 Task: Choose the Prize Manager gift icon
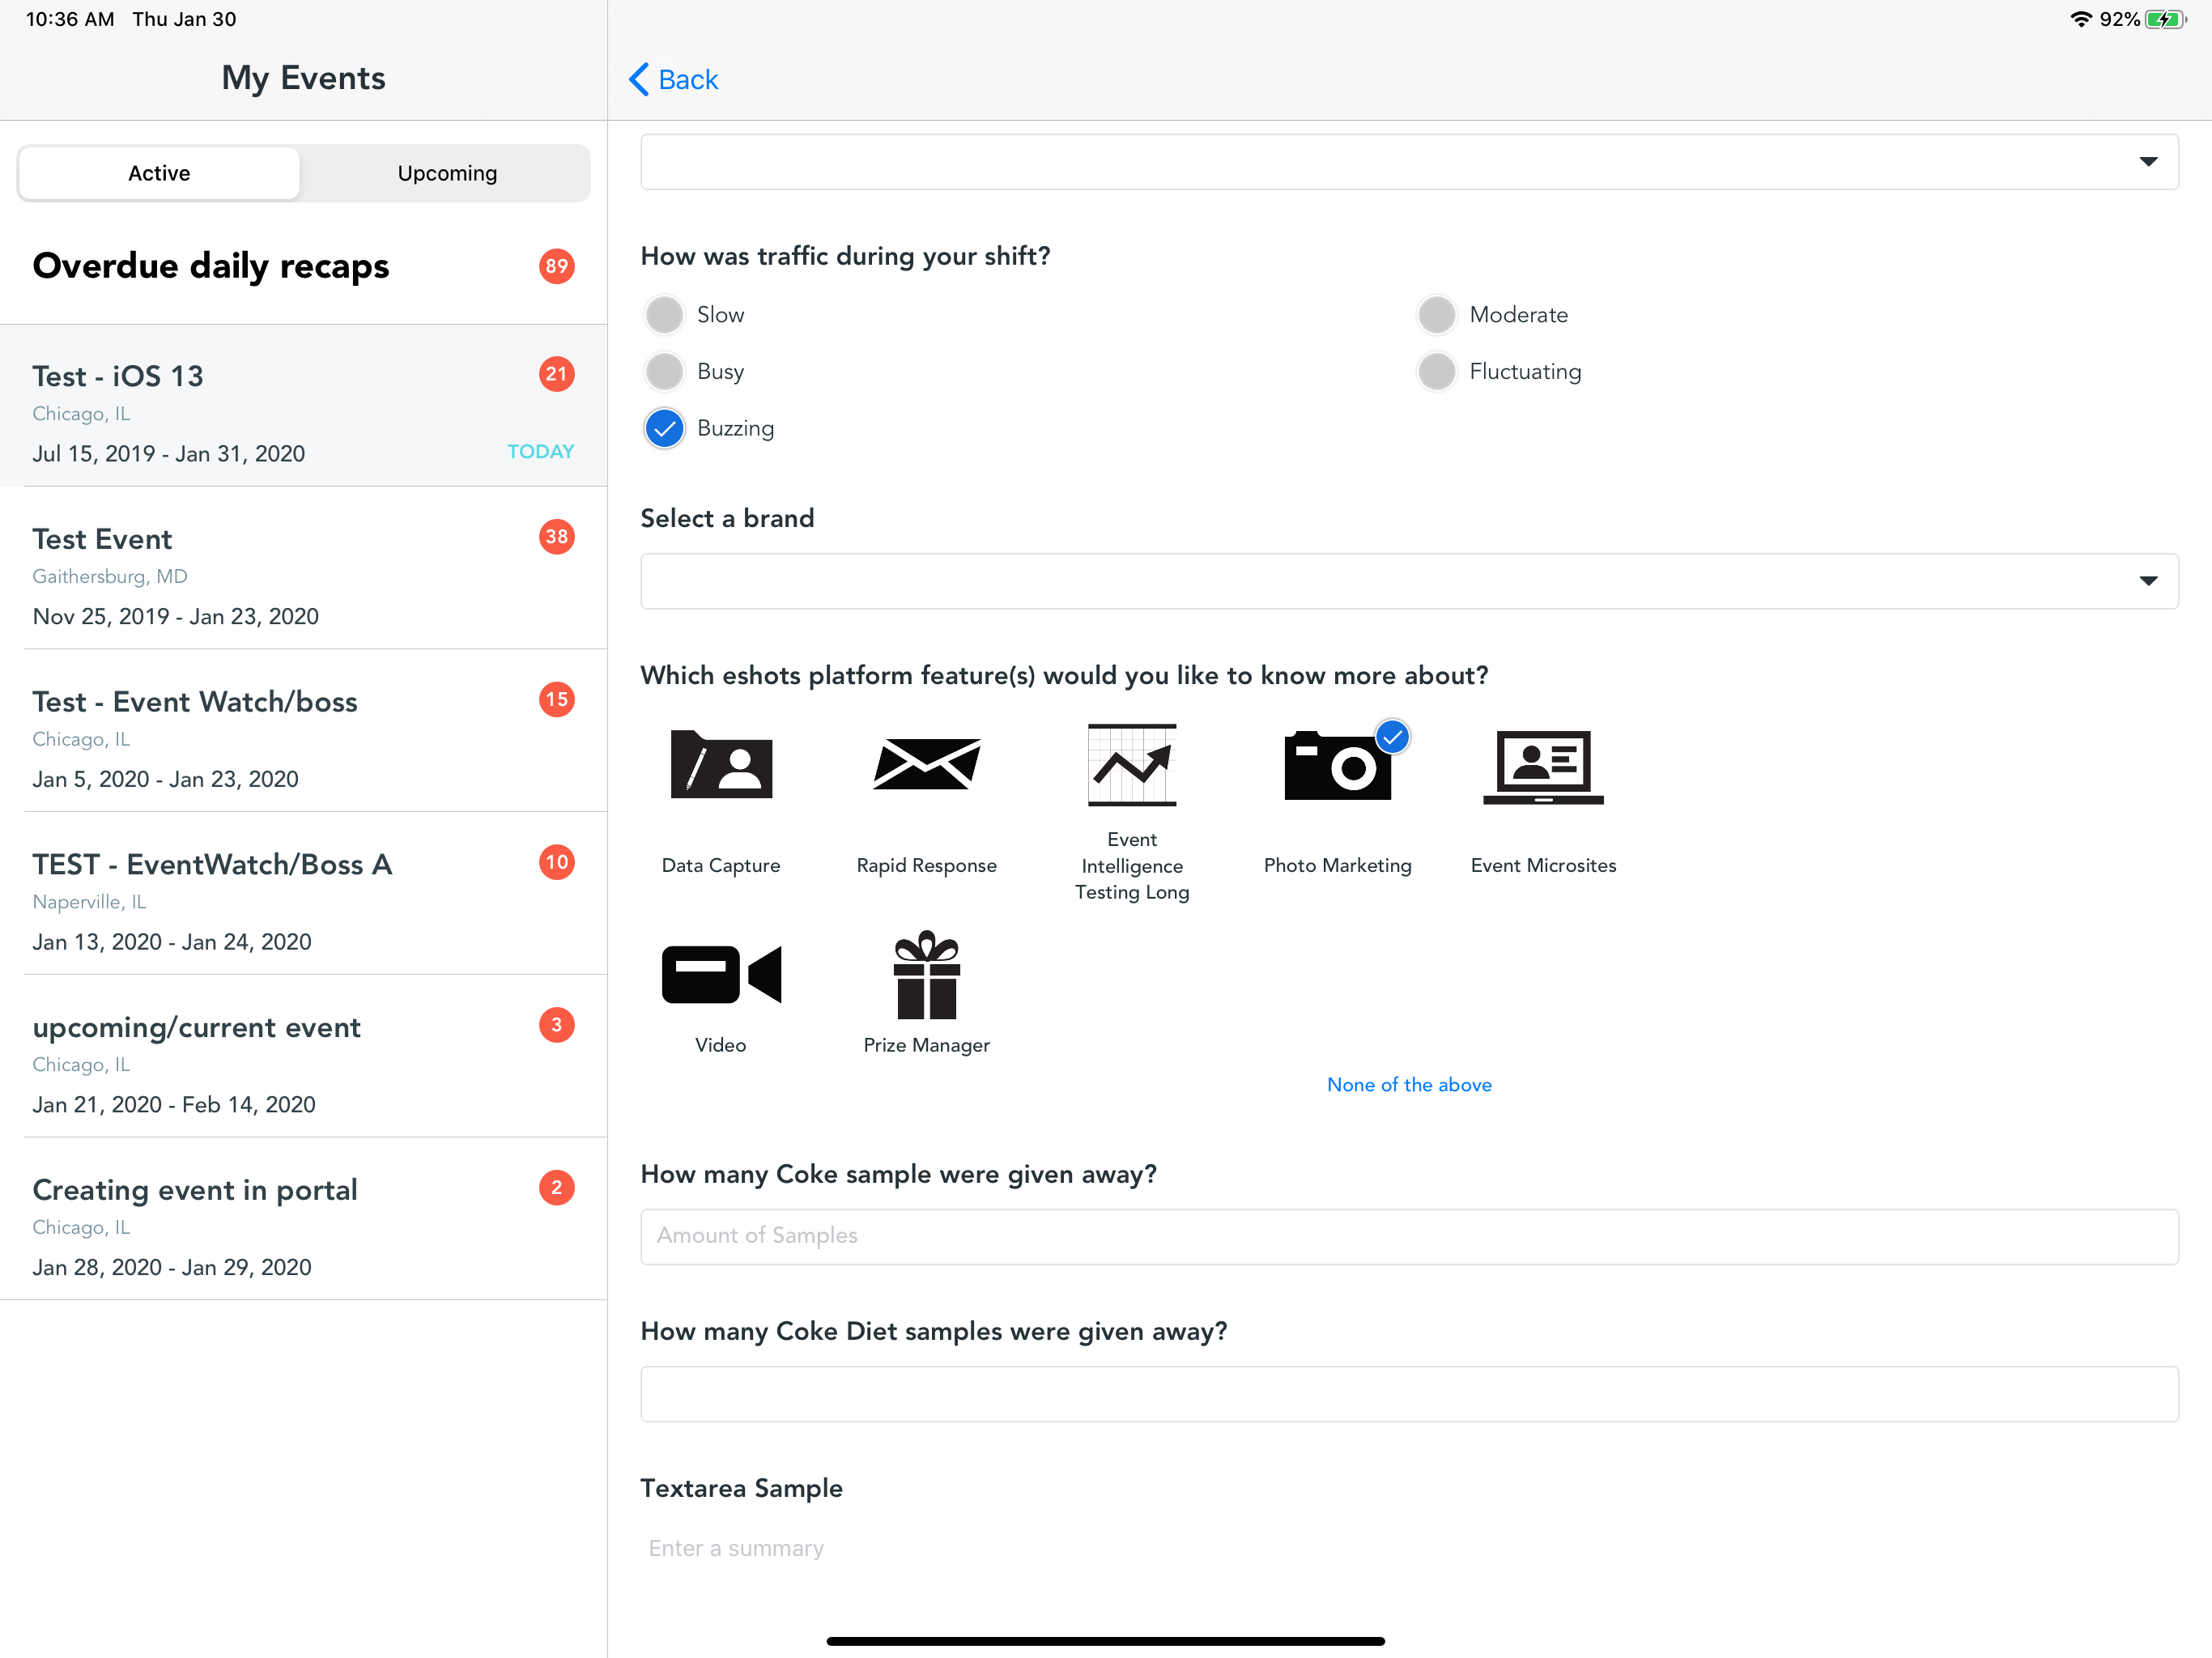tap(926, 974)
